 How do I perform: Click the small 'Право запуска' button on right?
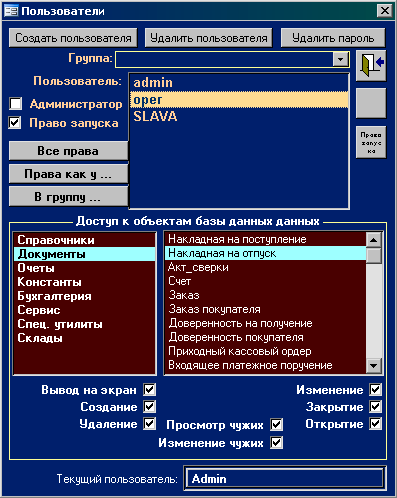pyautogui.click(x=371, y=142)
